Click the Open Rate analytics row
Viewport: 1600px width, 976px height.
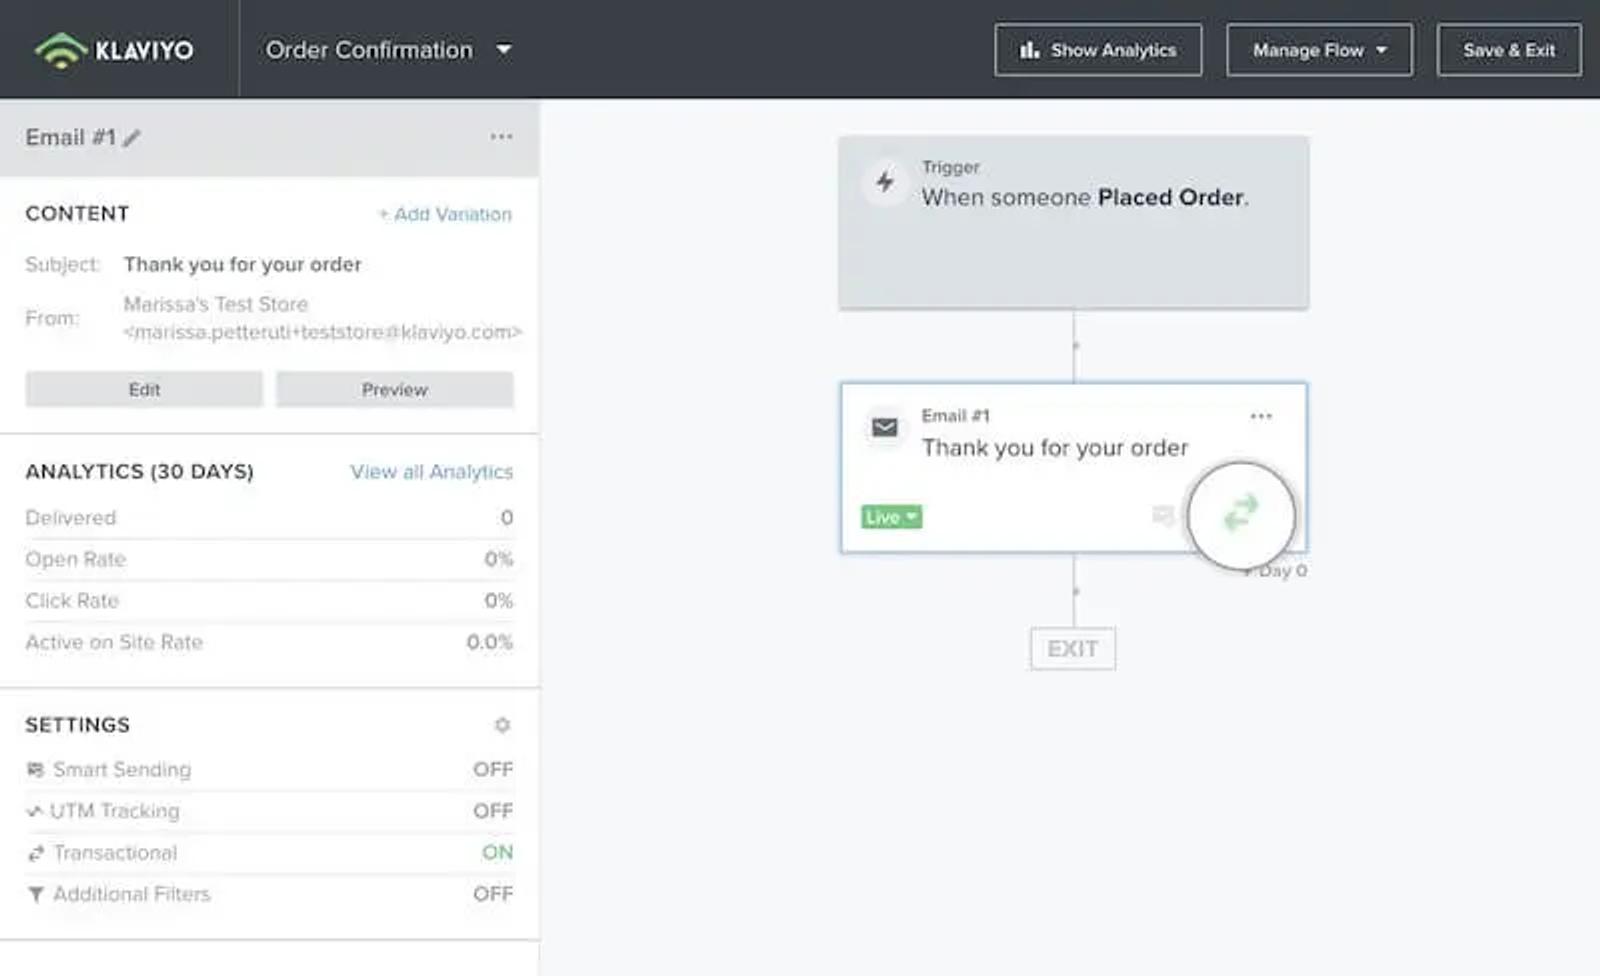[x=269, y=559]
